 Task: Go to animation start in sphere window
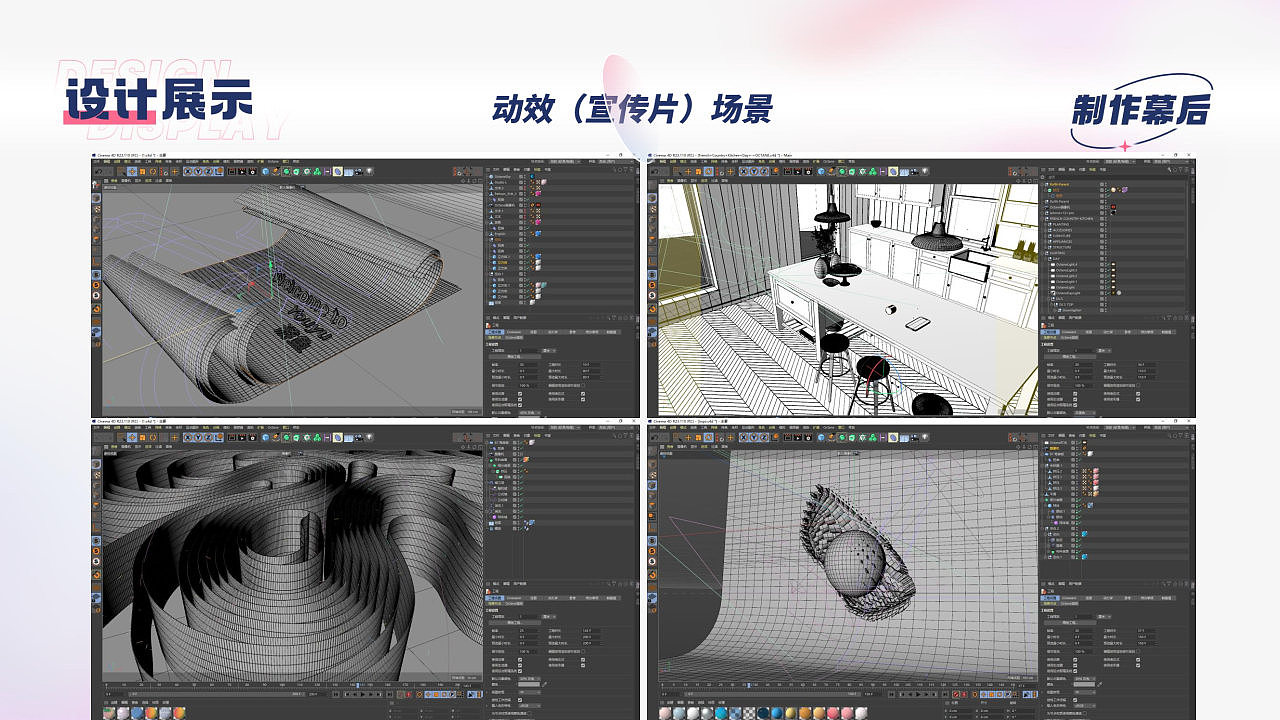[x=891, y=694]
